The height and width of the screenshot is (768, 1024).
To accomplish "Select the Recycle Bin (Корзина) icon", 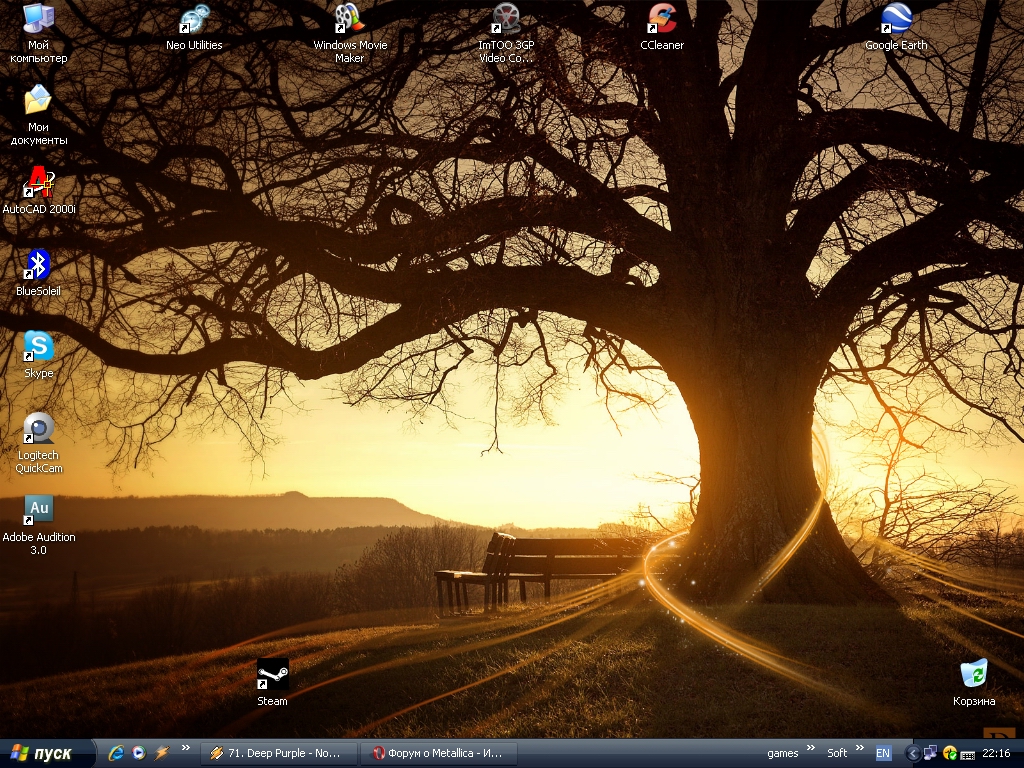I will pos(973,675).
